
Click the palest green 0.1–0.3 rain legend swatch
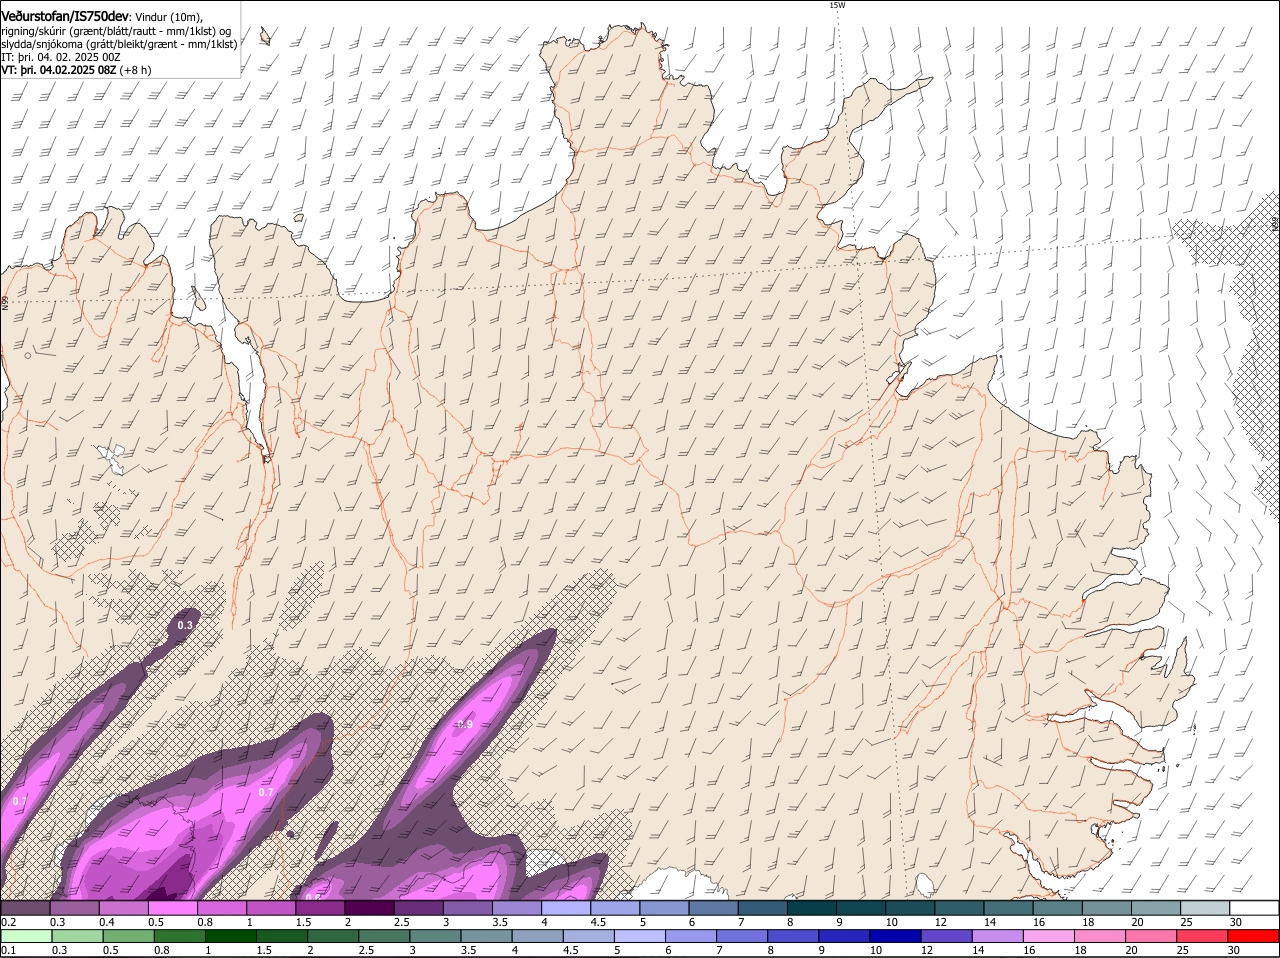tap(26, 937)
